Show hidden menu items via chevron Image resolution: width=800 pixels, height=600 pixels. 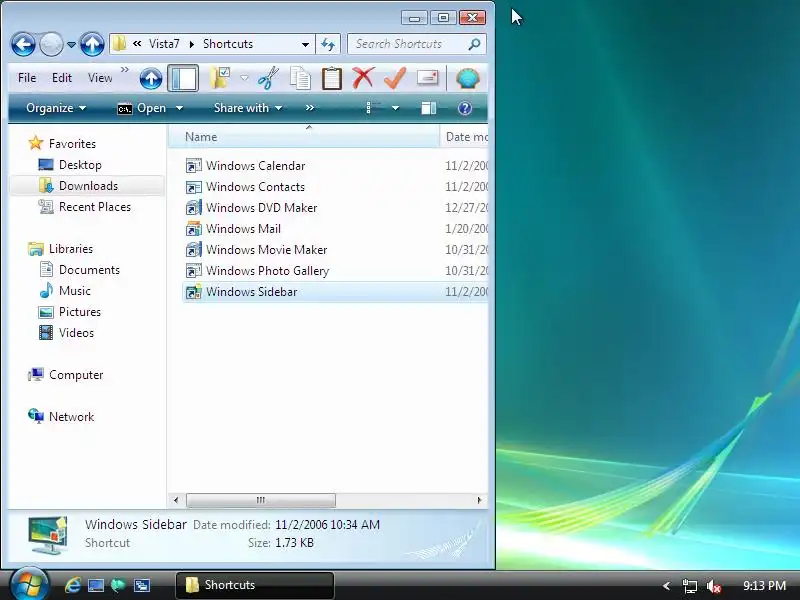pyautogui.click(x=125, y=69)
